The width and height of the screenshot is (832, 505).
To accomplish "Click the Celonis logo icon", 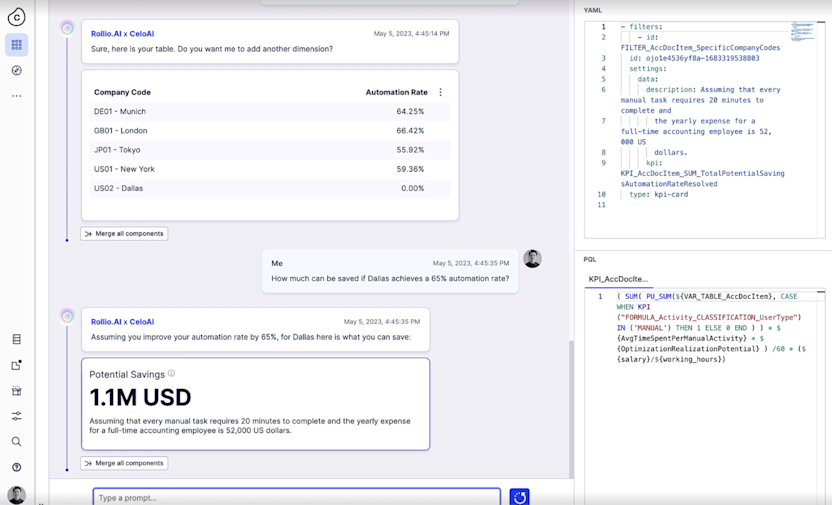I will click(x=16, y=17).
